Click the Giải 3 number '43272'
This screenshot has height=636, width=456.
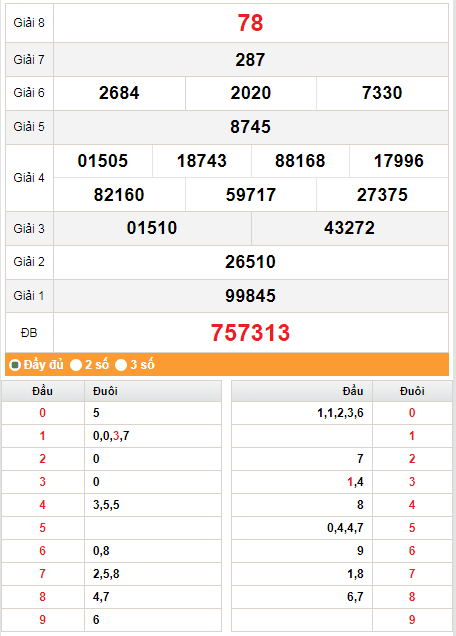point(349,228)
